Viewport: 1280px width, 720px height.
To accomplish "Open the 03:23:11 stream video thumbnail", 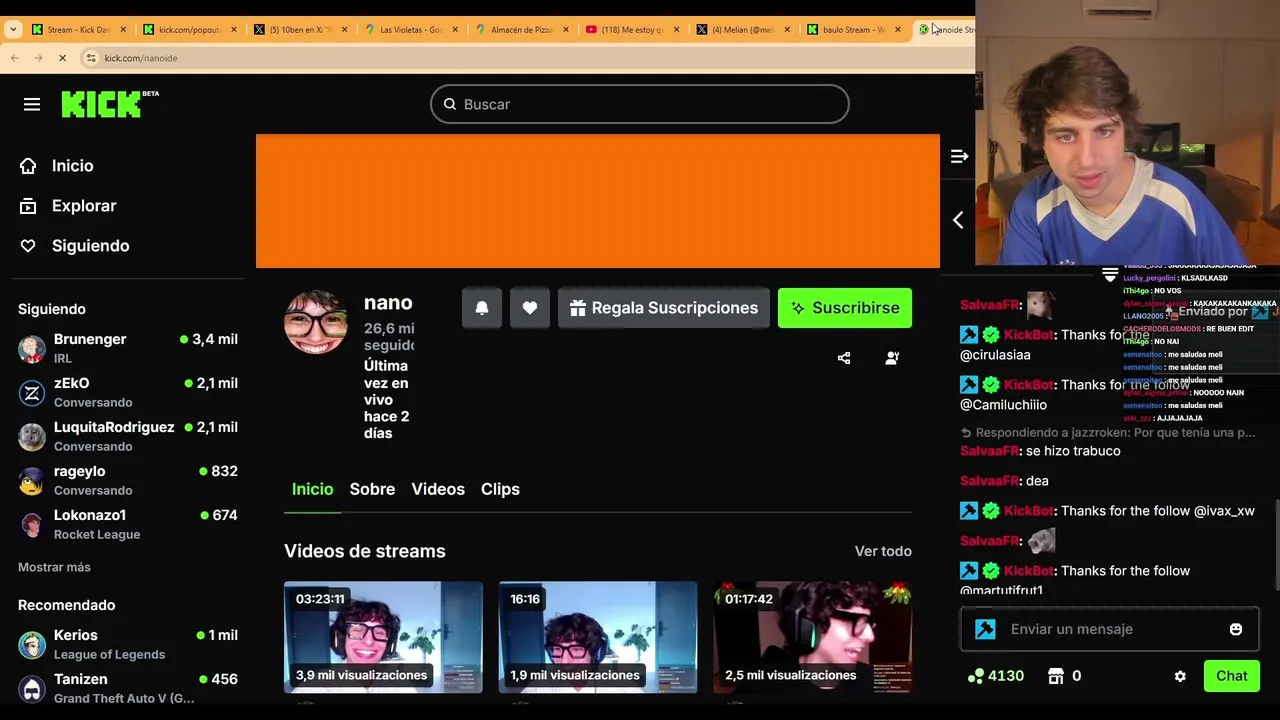I will click(383, 637).
